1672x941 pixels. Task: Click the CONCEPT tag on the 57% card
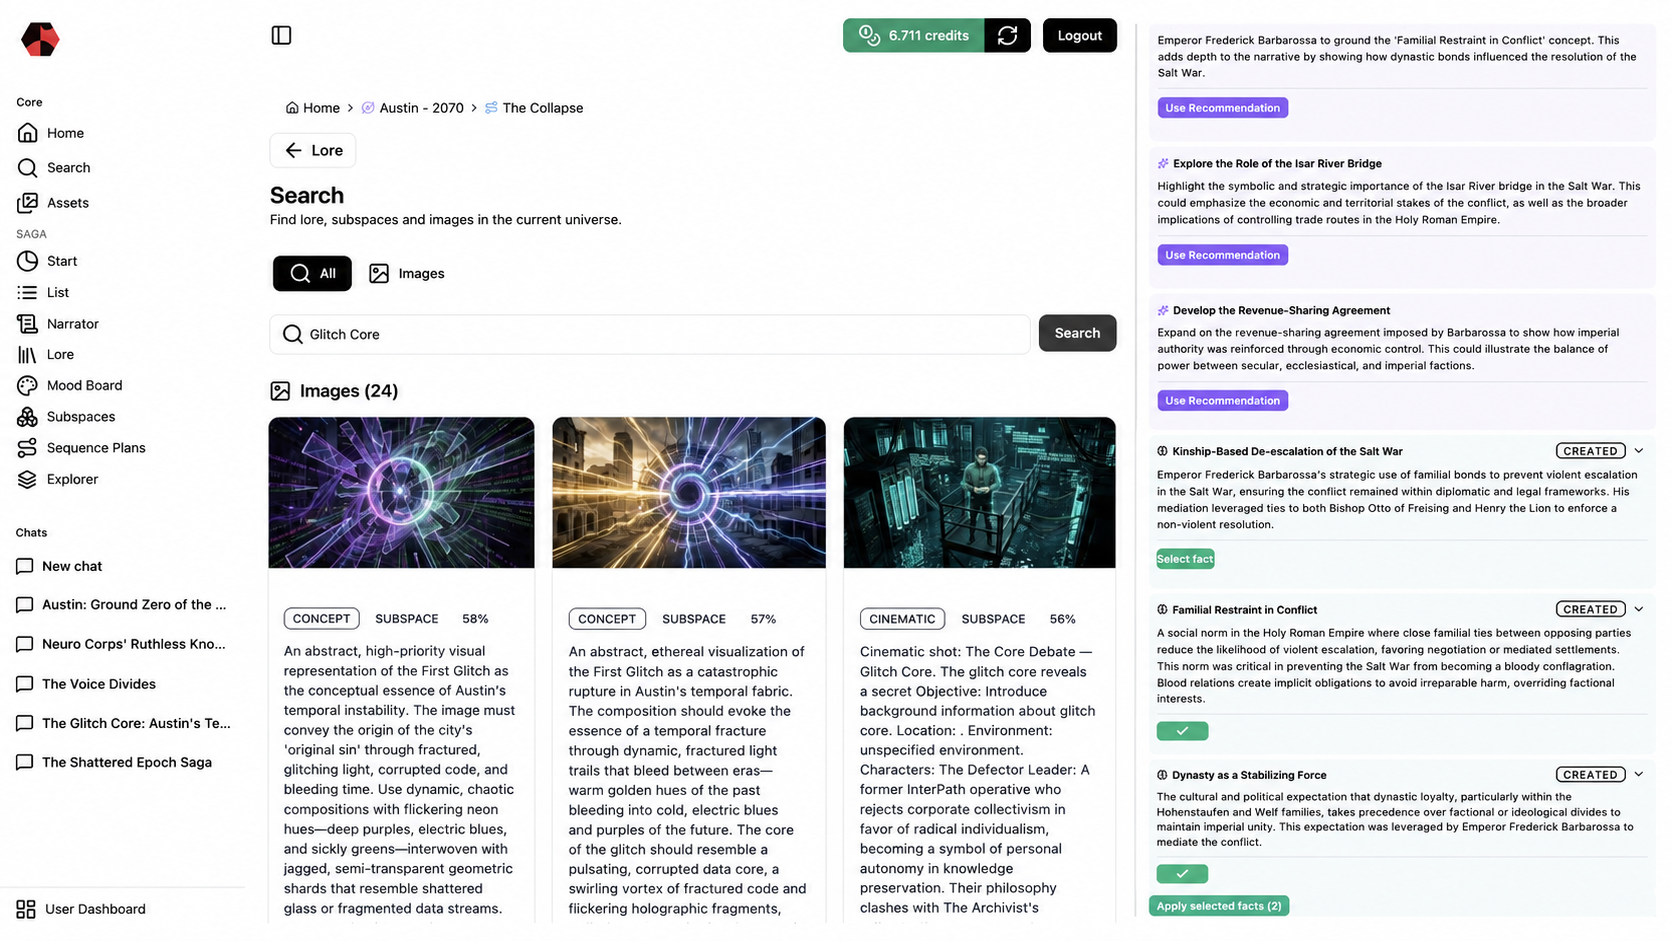pyautogui.click(x=607, y=619)
